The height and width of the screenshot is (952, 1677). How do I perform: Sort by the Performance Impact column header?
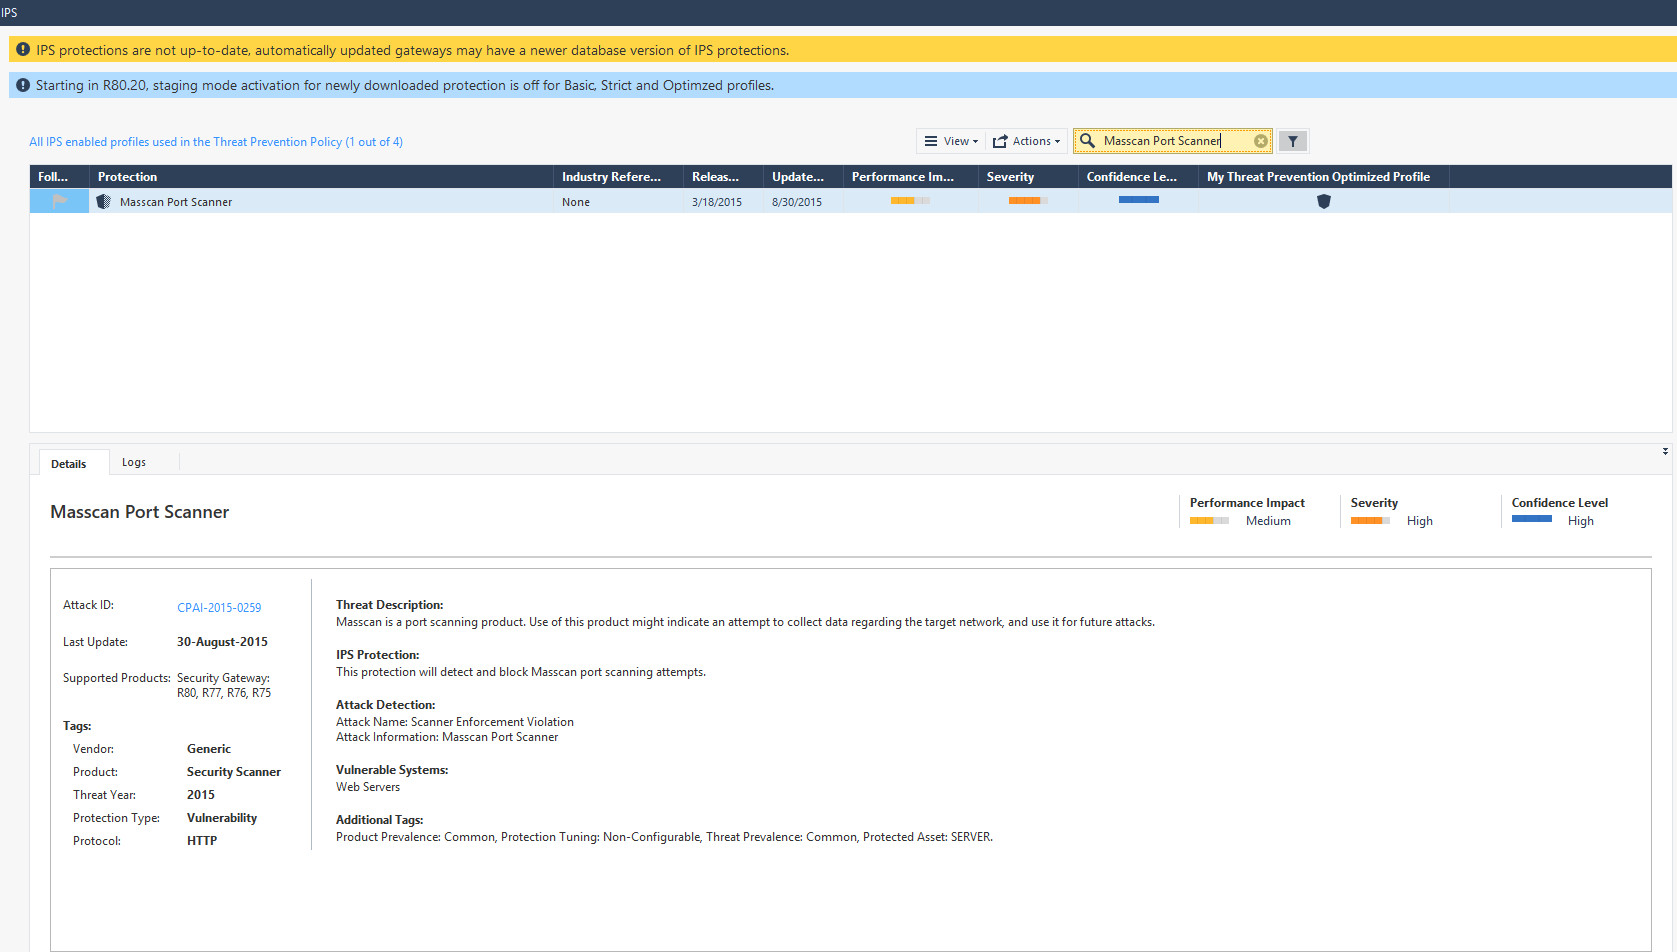pyautogui.click(x=910, y=176)
